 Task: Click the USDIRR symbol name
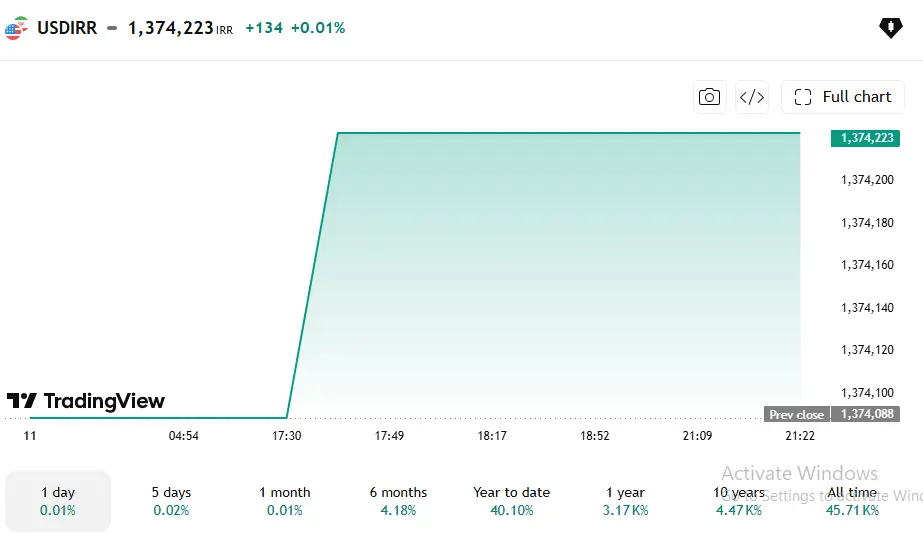67,28
